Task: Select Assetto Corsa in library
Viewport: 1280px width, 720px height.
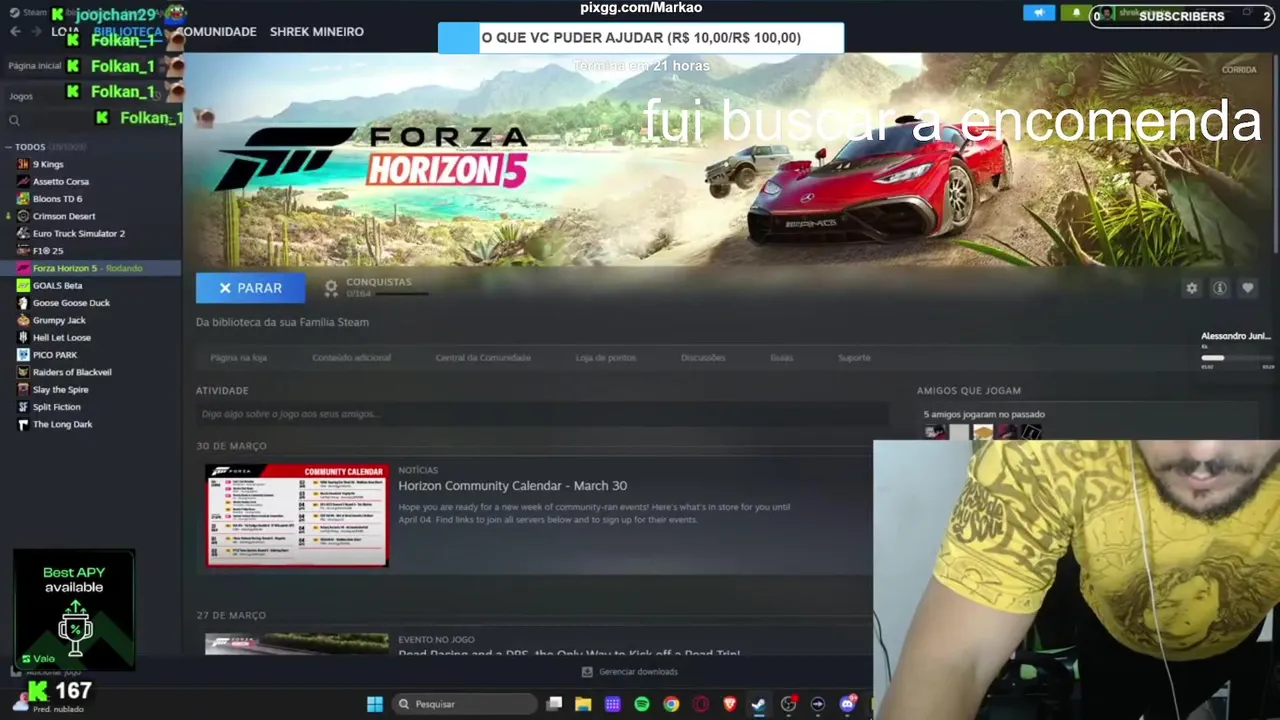Action: pos(61,181)
